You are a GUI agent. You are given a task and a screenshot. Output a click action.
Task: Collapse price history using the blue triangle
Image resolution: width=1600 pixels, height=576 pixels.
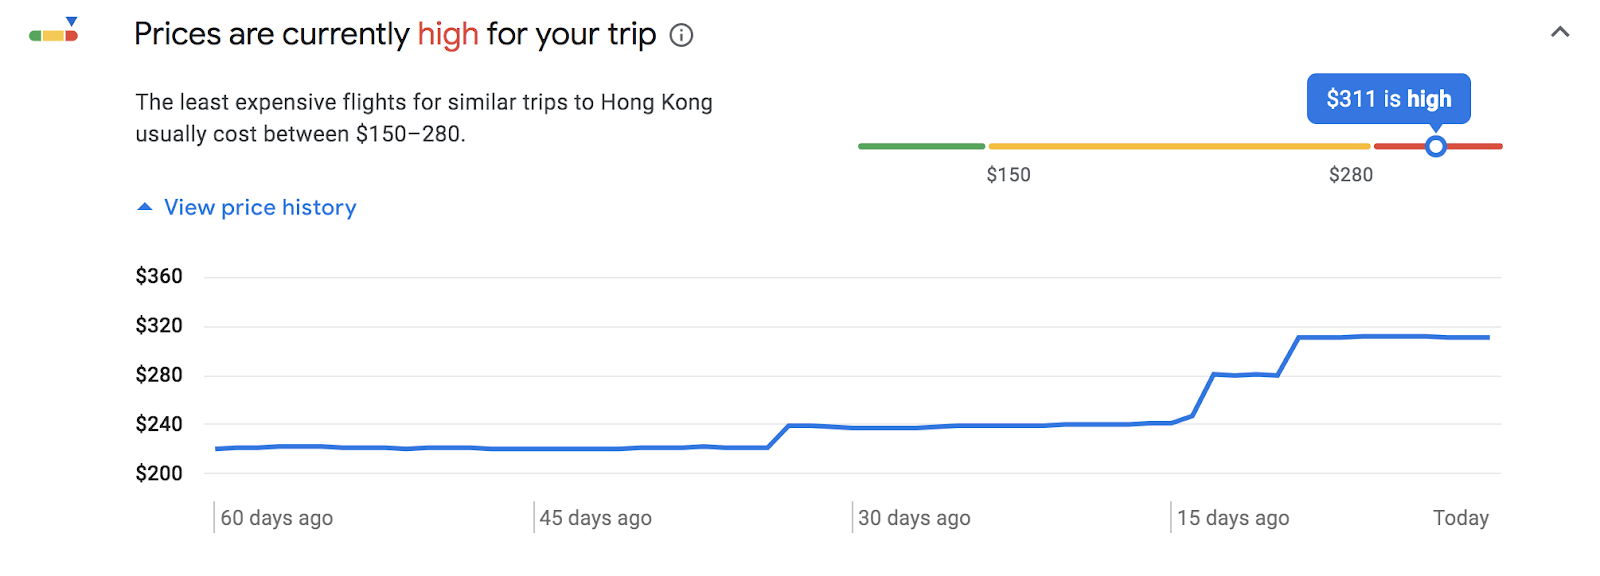[145, 207]
